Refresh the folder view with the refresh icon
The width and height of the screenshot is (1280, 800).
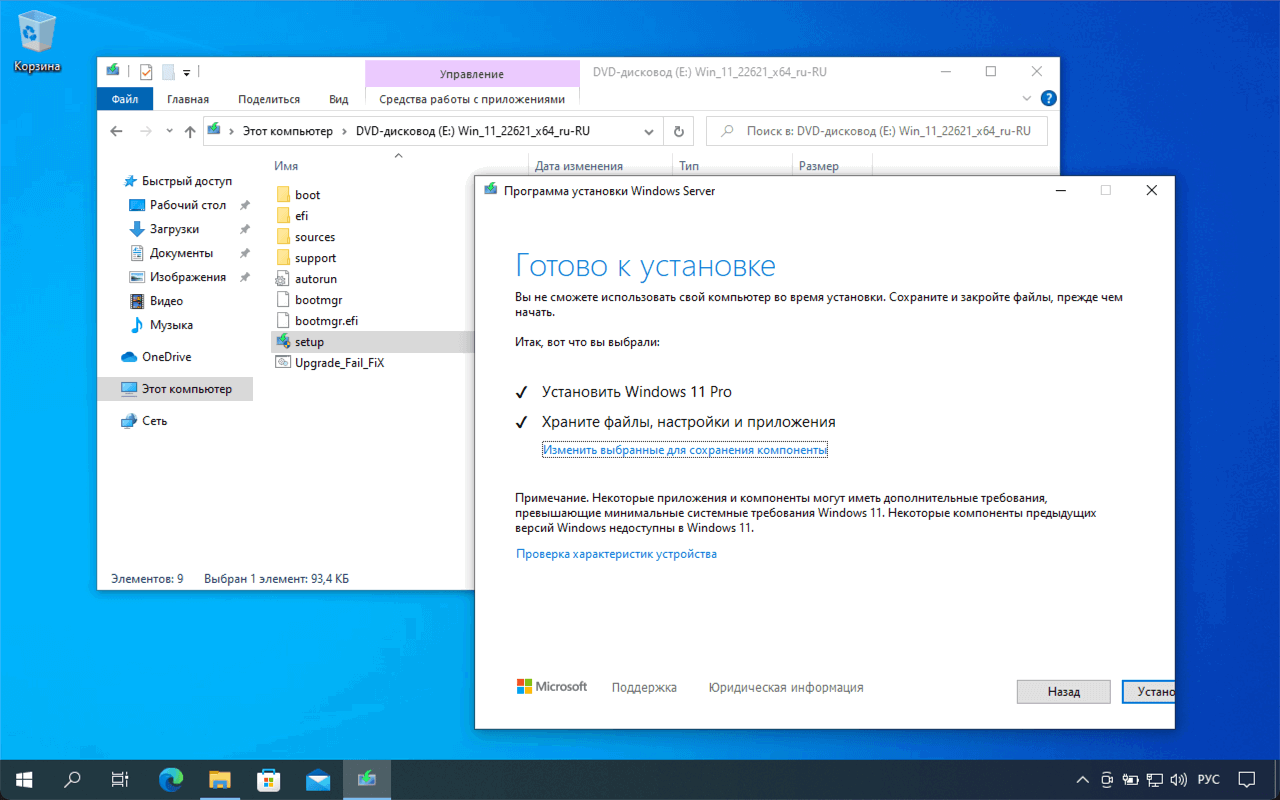pos(679,131)
